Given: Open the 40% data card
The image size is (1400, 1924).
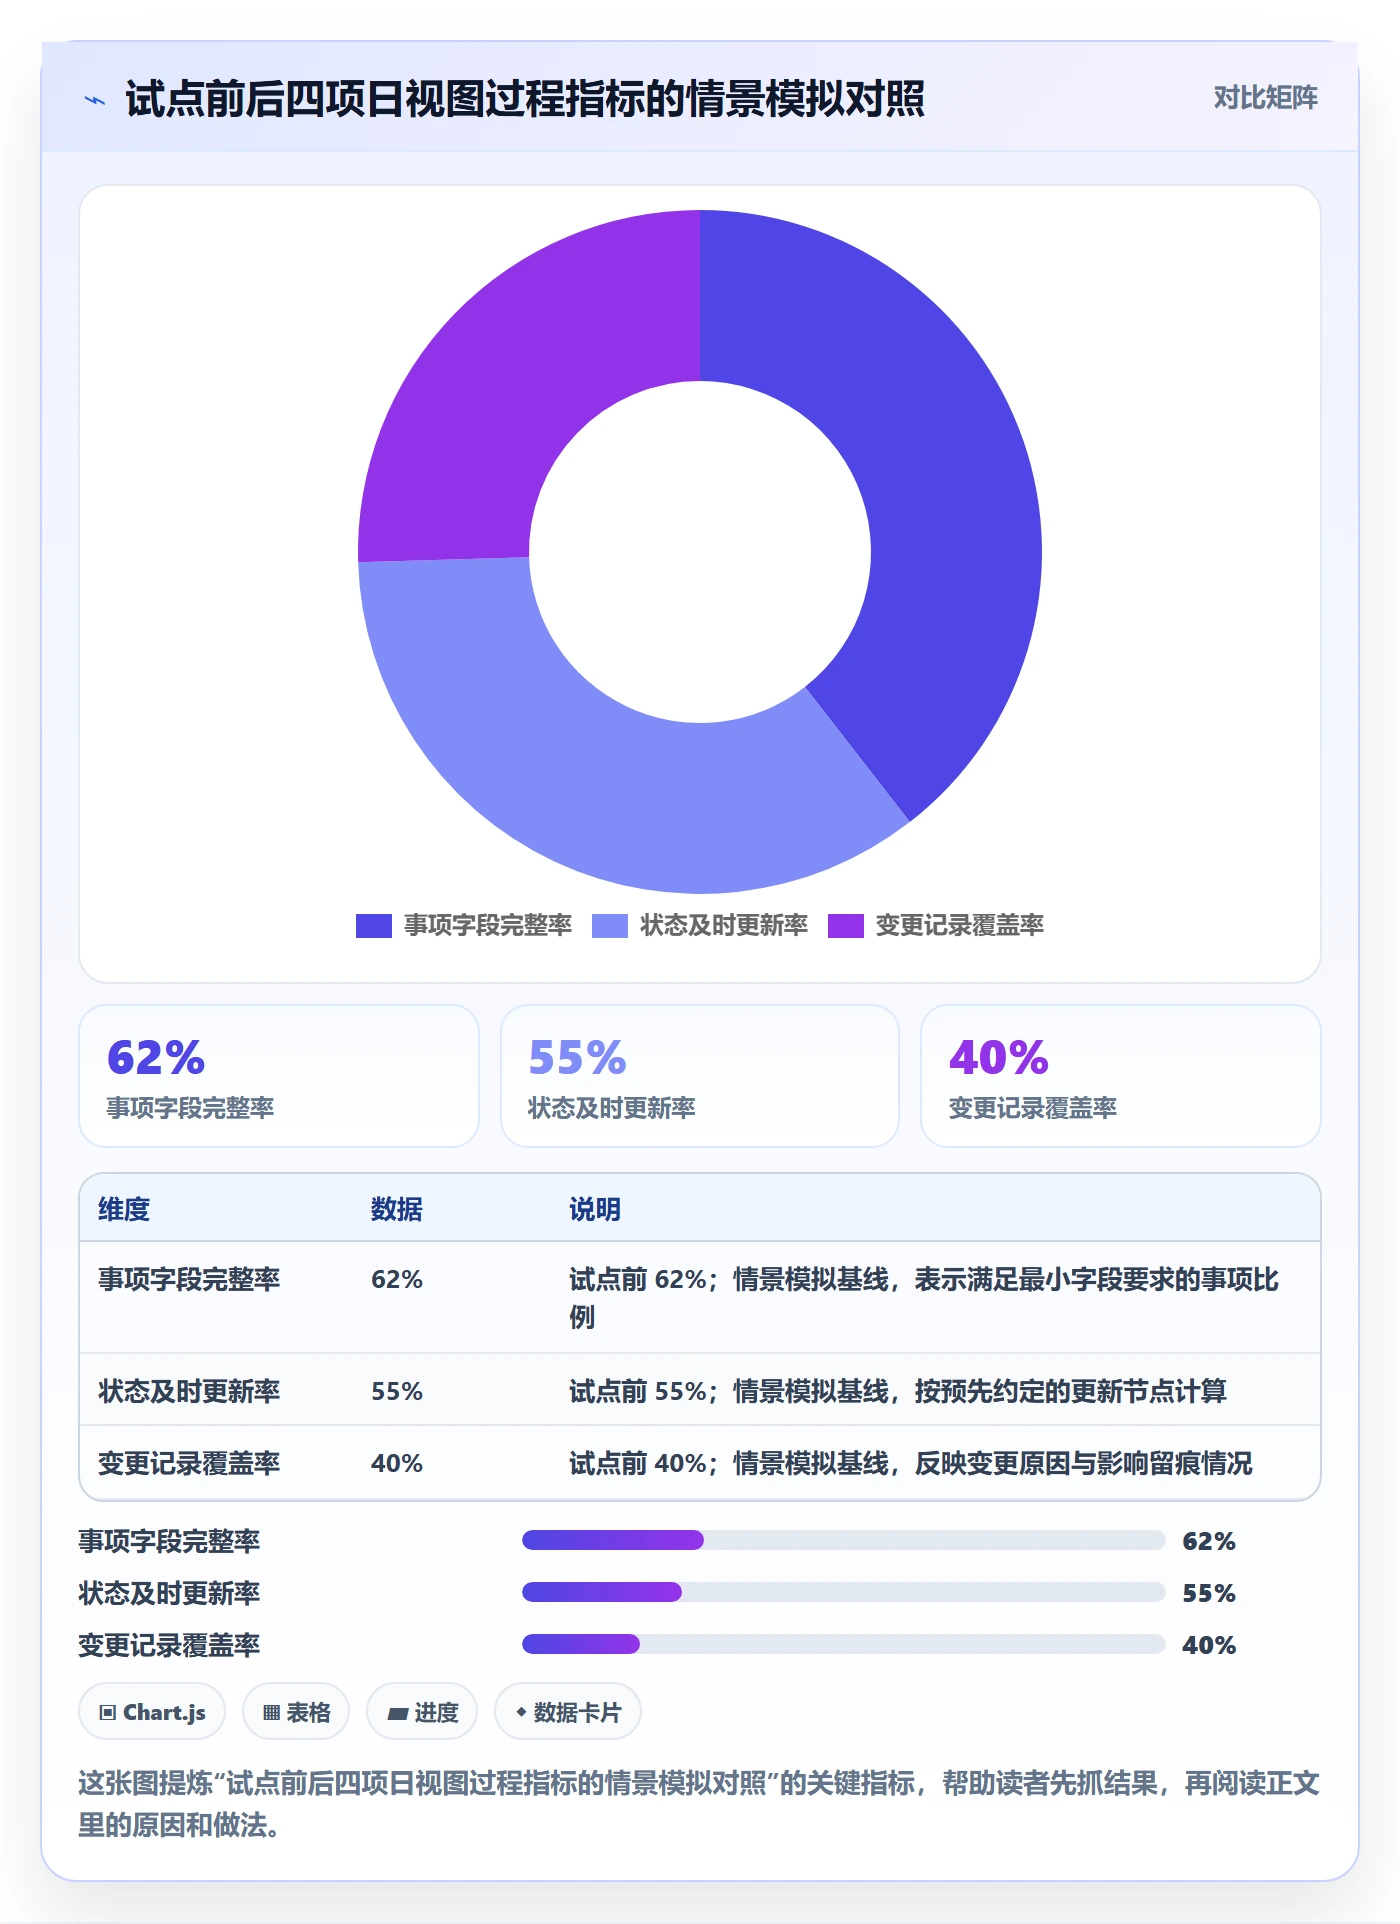Looking at the screenshot, I should click(x=1121, y=1076).
